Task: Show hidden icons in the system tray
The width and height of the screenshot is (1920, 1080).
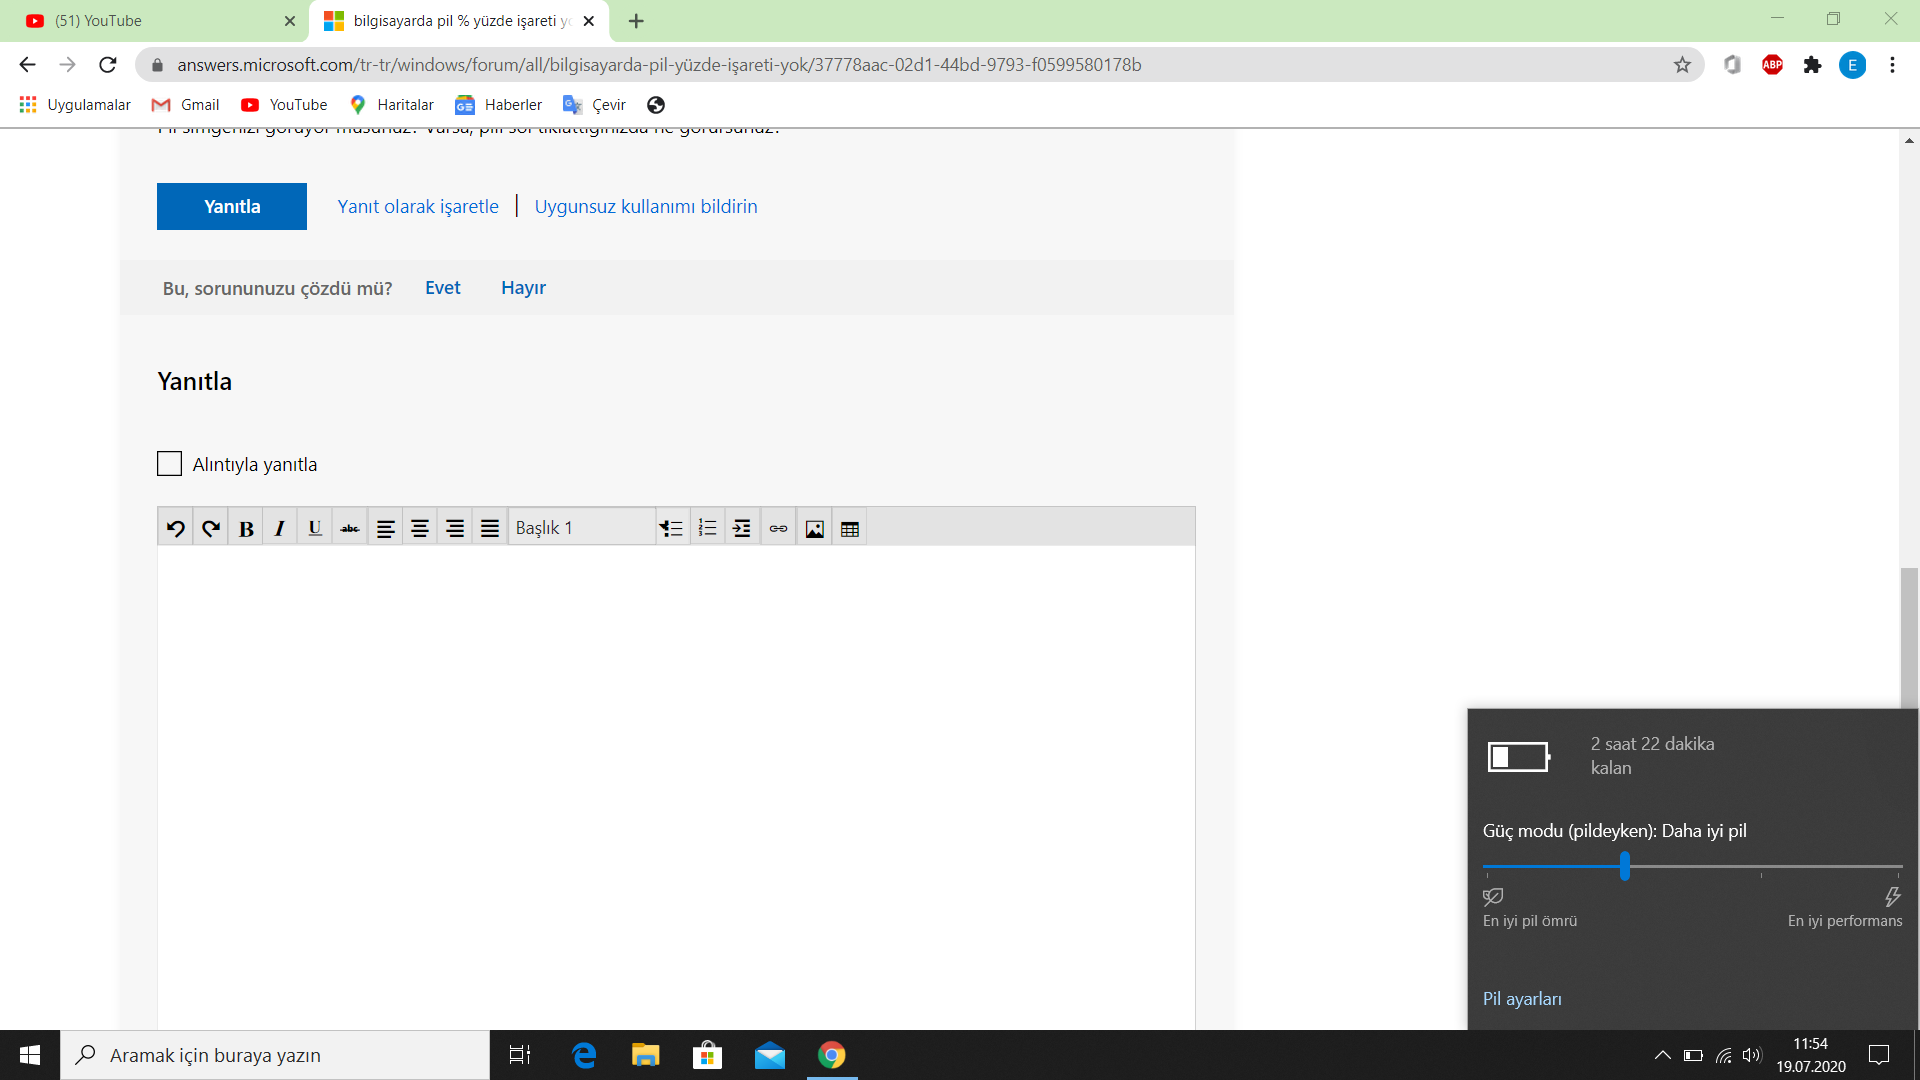Action: [x=1662, y=1055]
